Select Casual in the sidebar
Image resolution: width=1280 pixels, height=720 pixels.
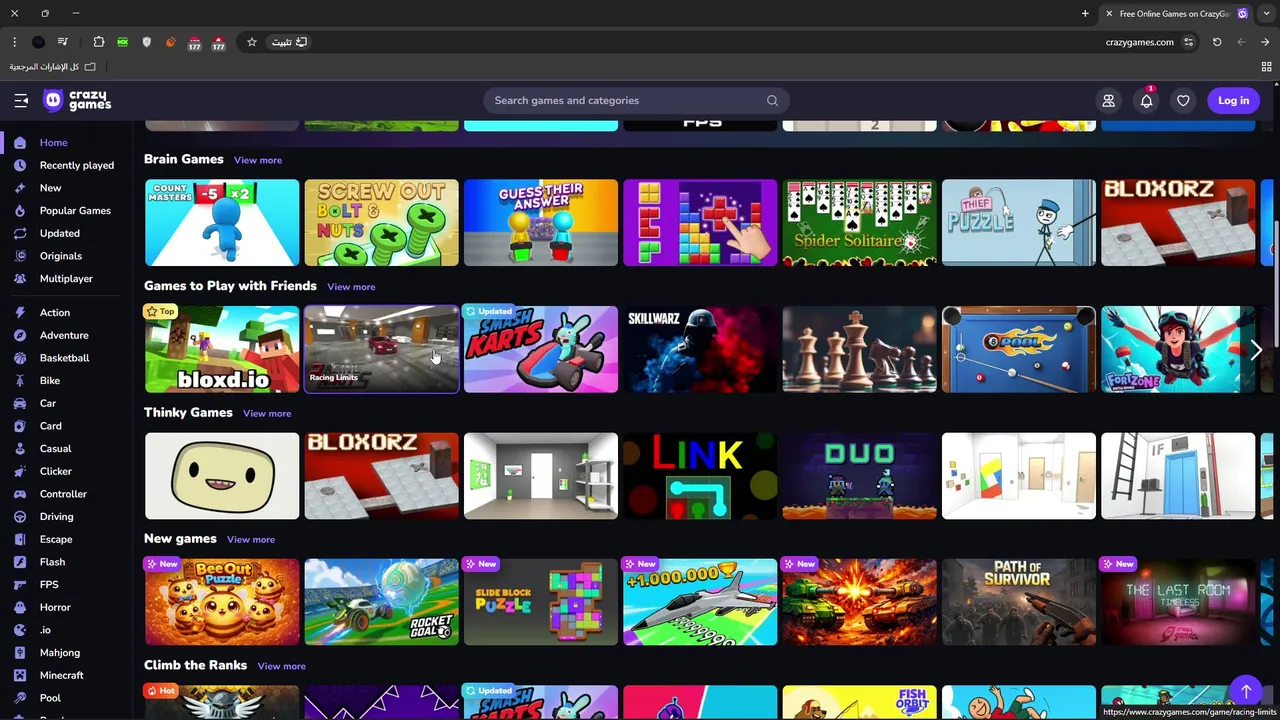[x=55, y=449]
